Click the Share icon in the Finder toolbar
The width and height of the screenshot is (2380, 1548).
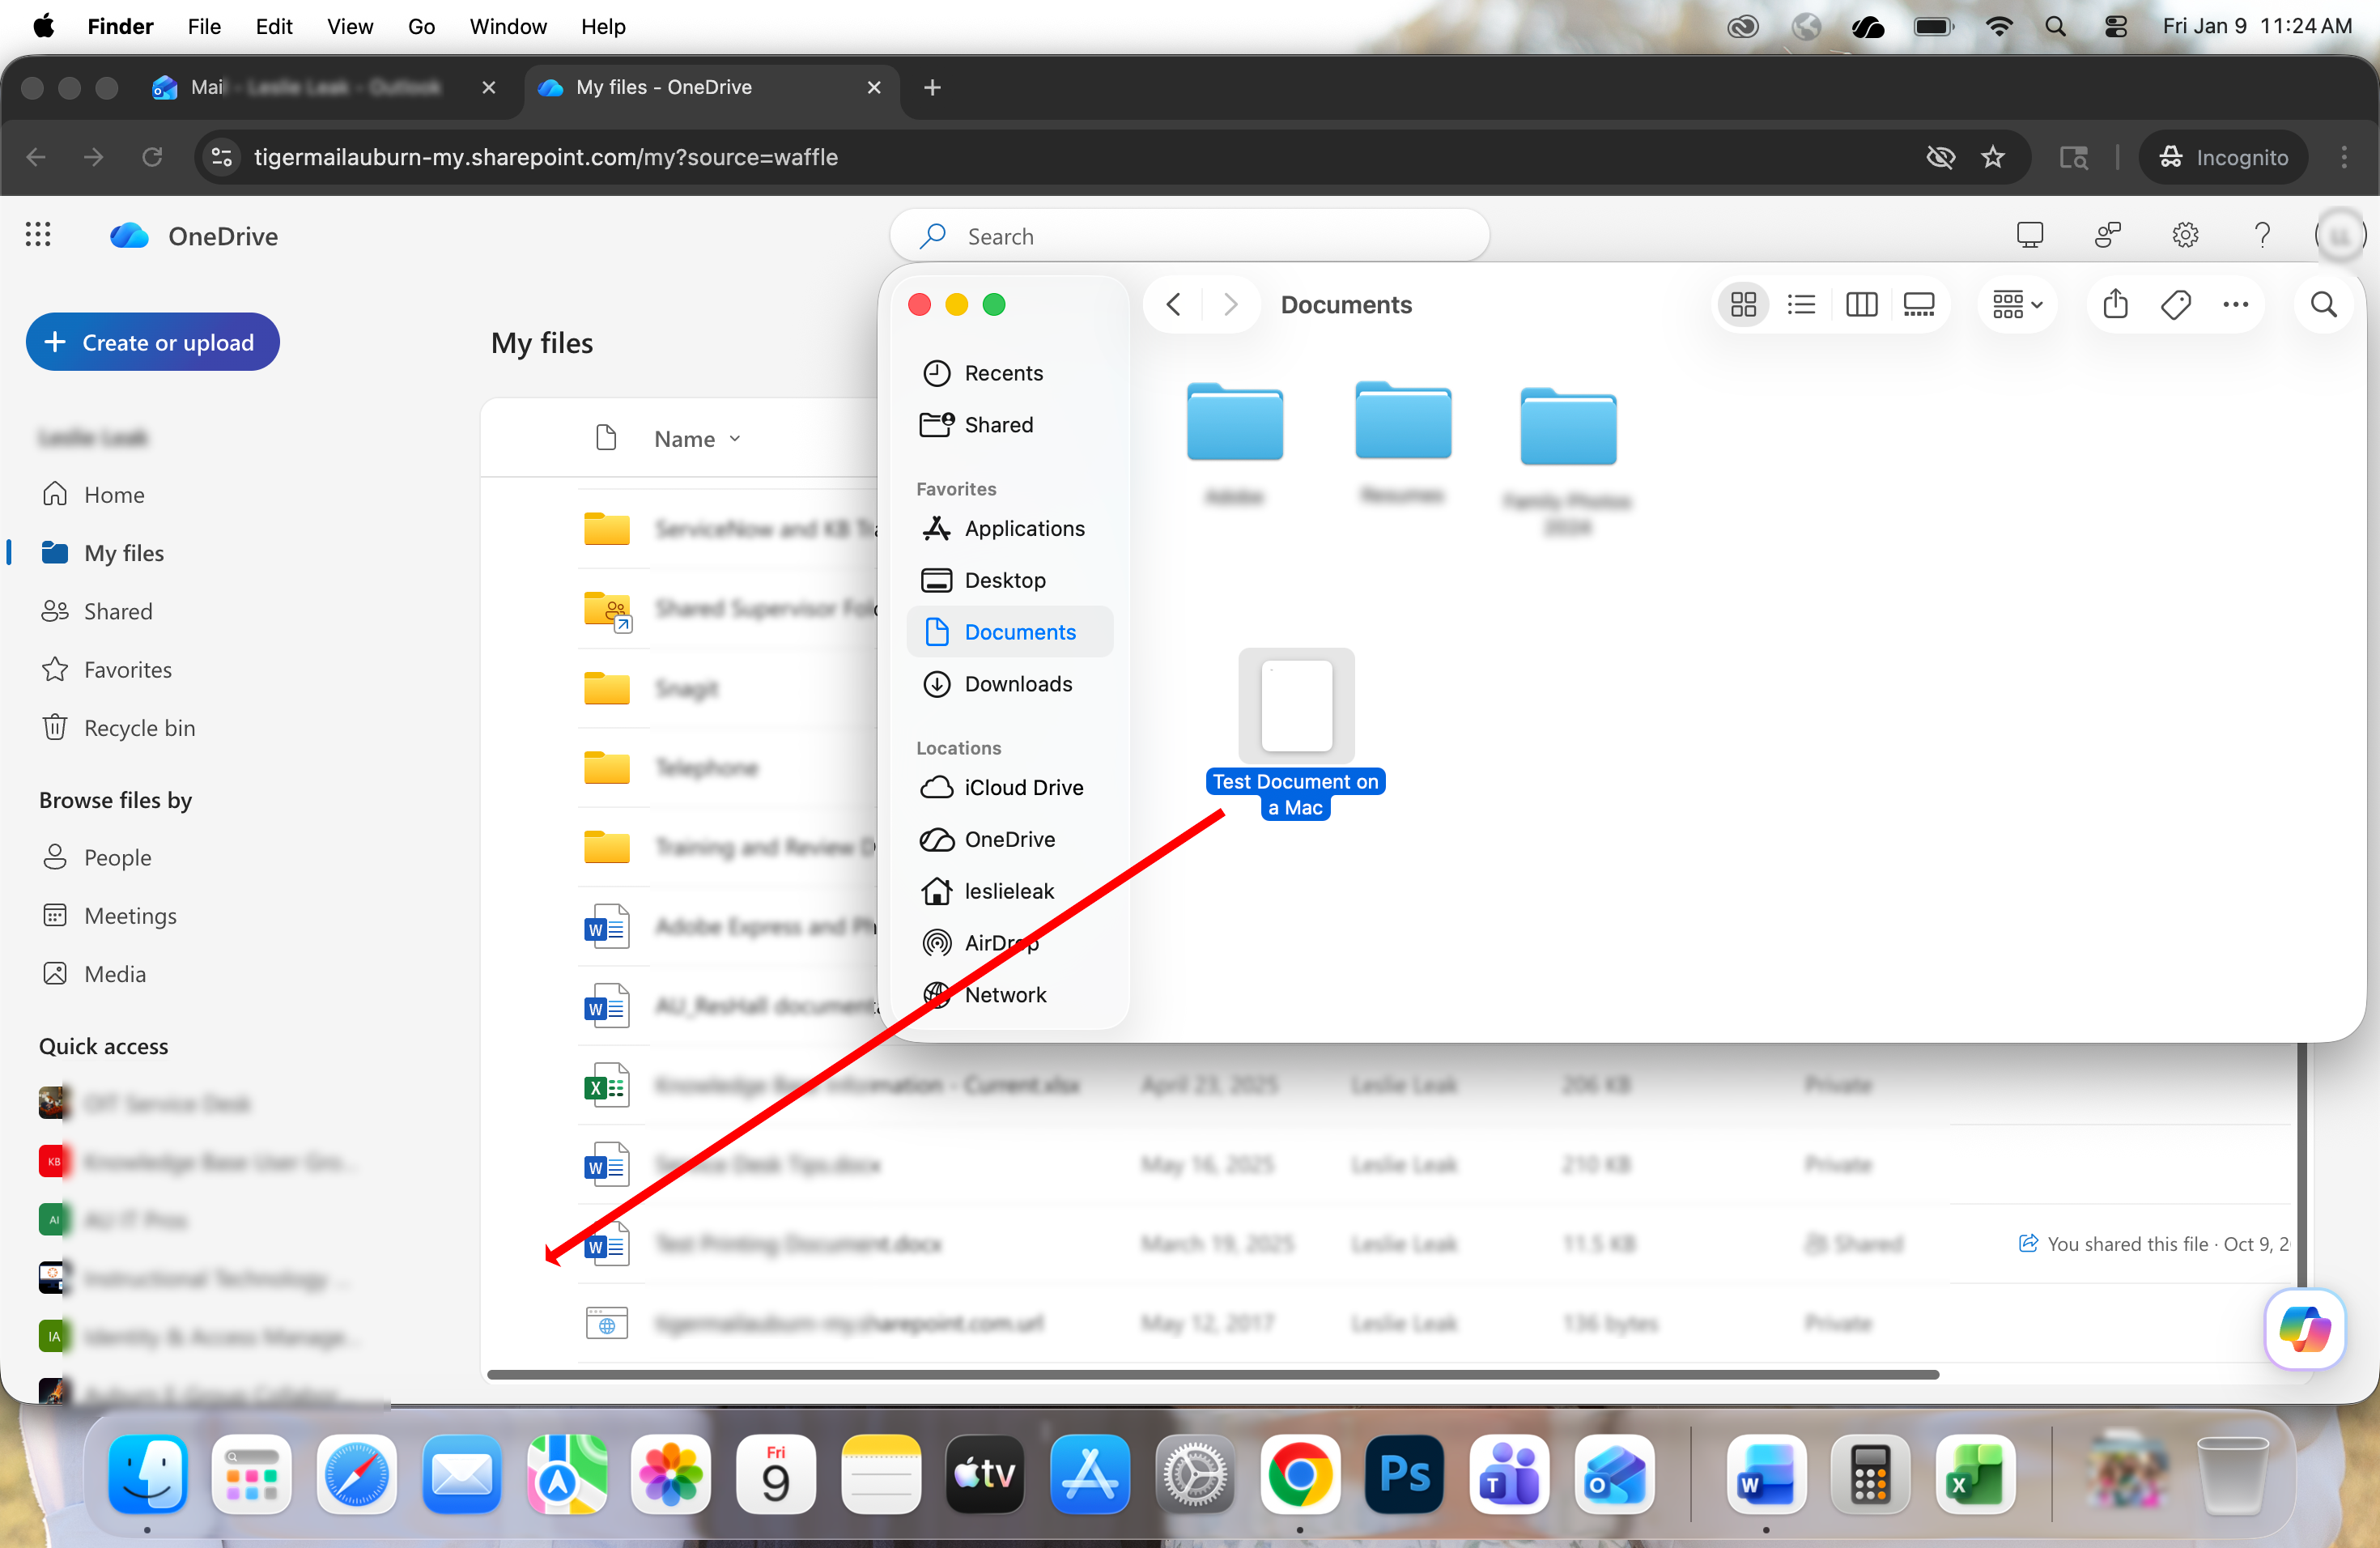2115,305
